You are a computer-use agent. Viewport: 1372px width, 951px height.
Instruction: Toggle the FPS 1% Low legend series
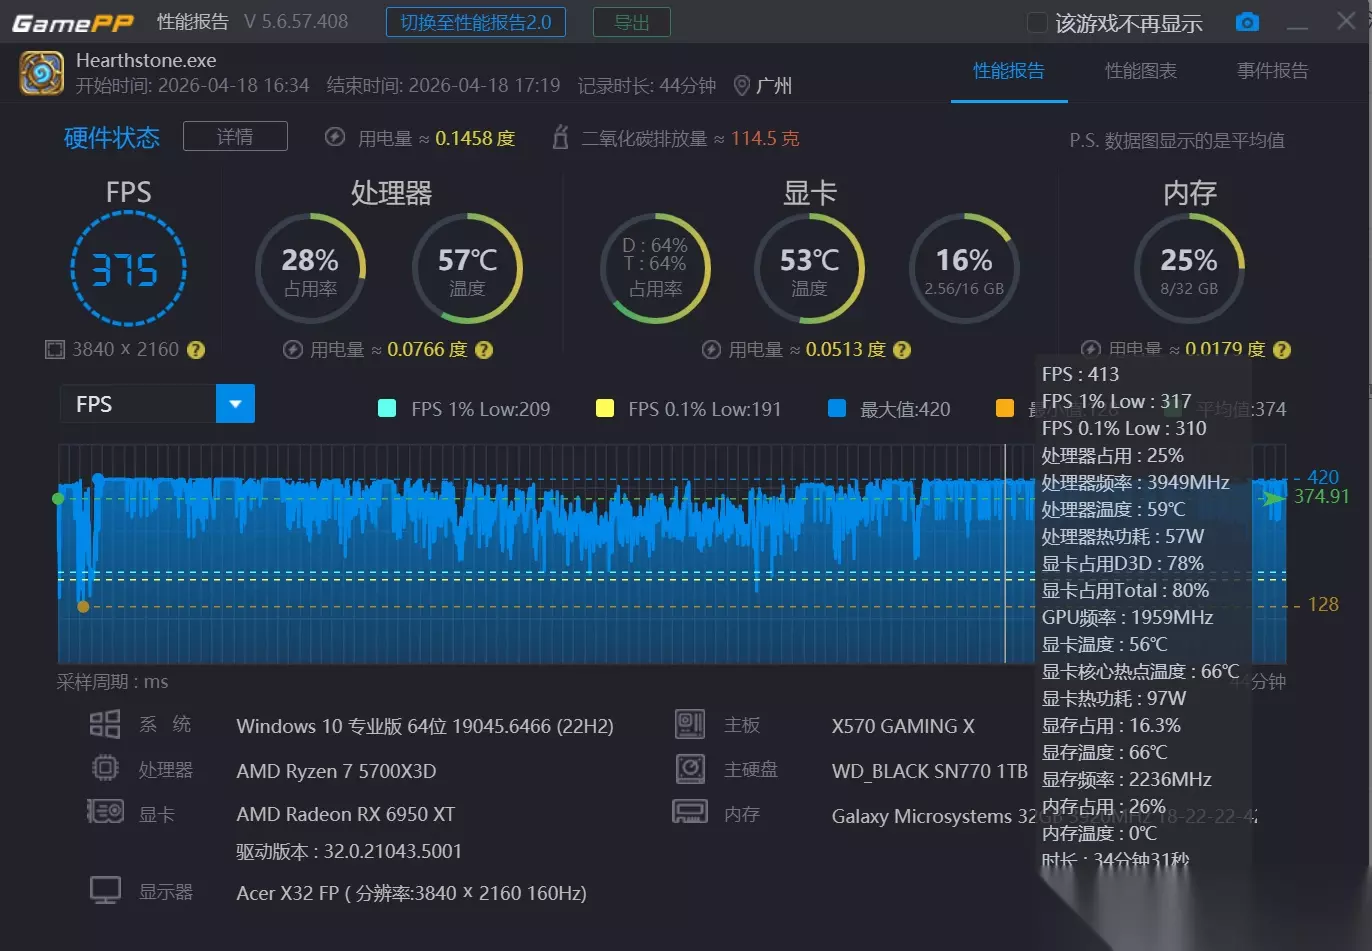coord(464,408)
